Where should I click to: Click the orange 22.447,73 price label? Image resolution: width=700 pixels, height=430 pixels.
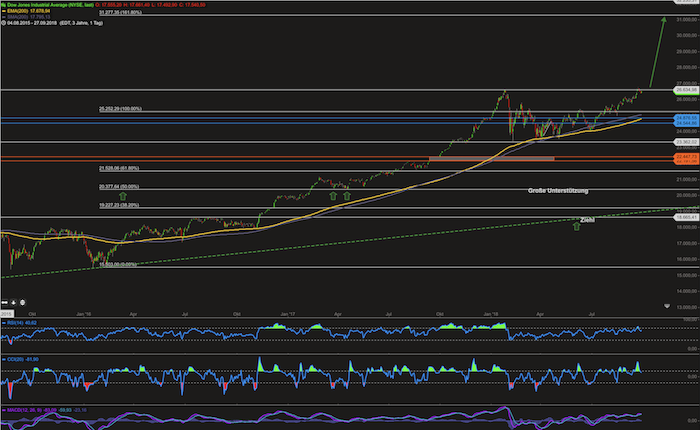(x=686, y=157)
